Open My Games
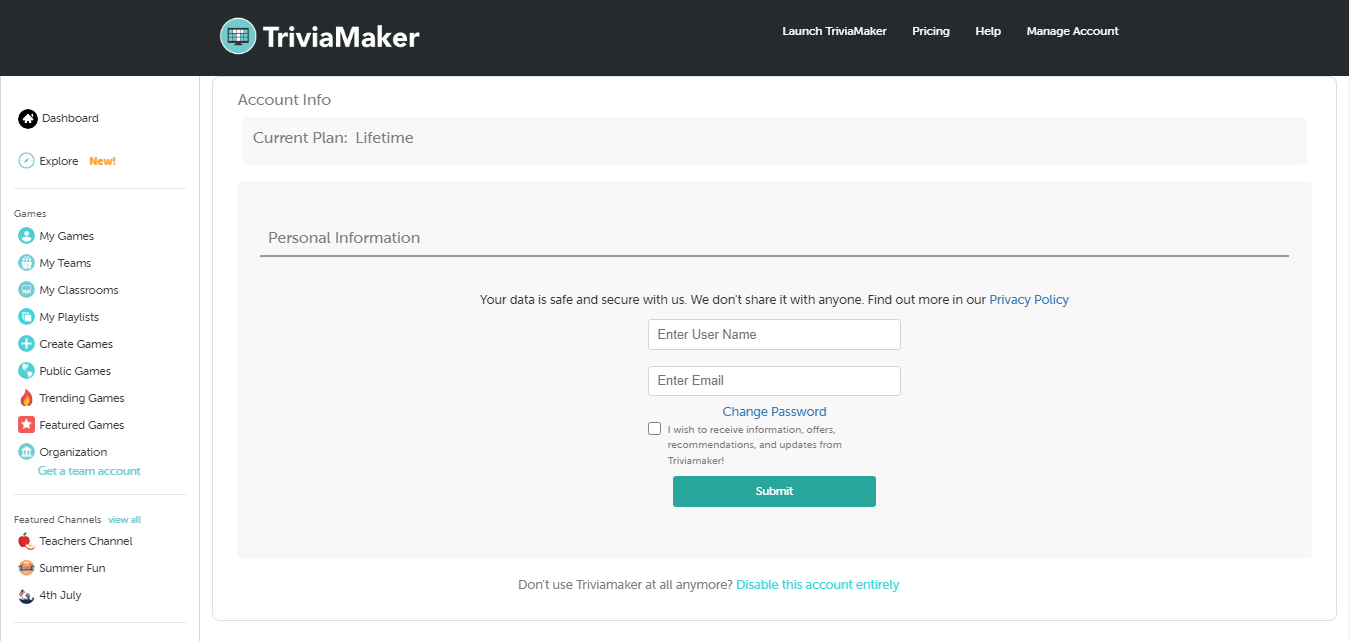The image size is (1350, 641). click(65, 235)
